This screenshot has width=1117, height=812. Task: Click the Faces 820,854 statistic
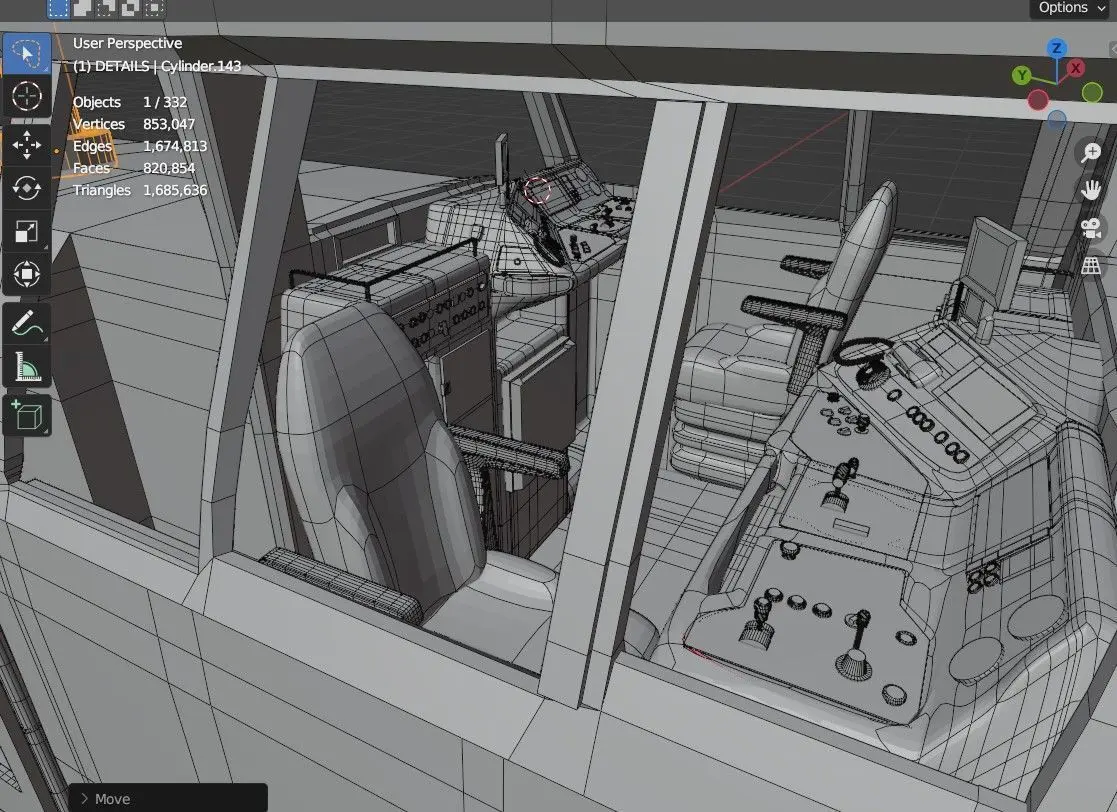point(134,168)
